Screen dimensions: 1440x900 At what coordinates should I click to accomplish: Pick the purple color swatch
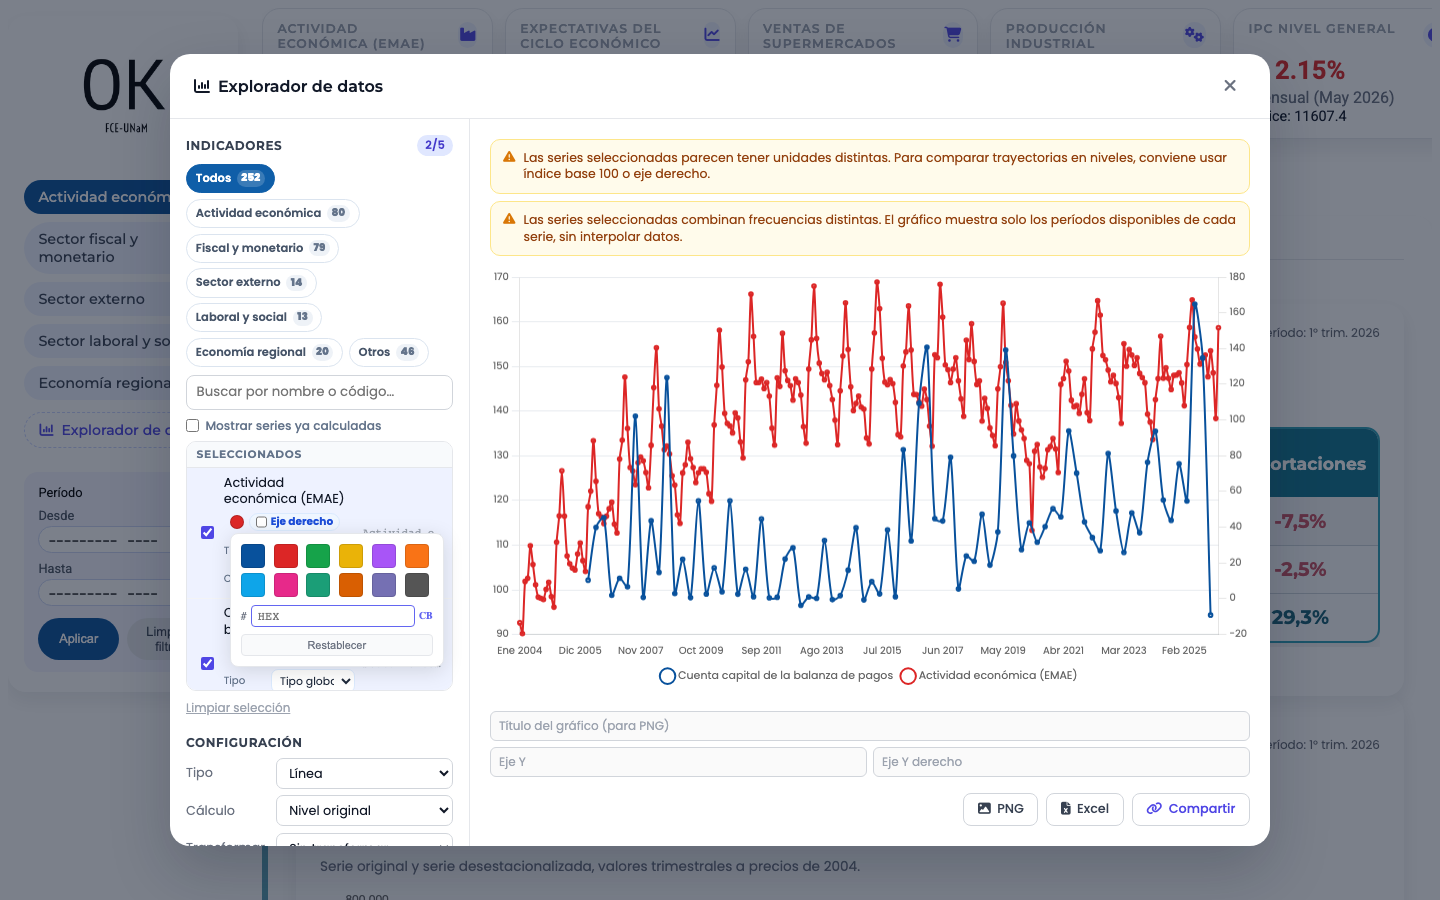coord(384,556)
